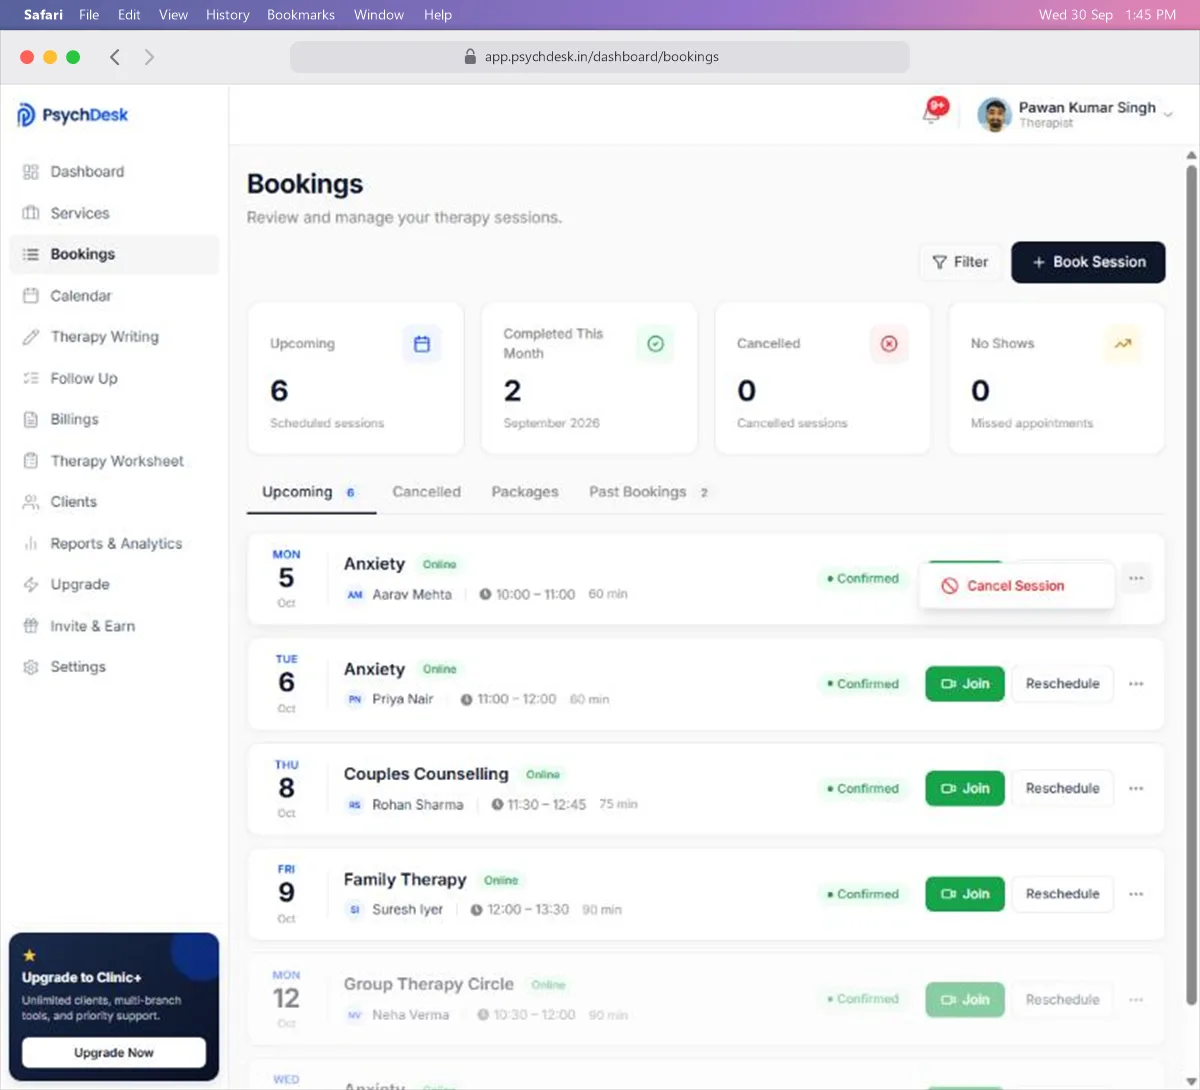Click the Services sidebar icon

pyautogui.click(x=31, y=213)
